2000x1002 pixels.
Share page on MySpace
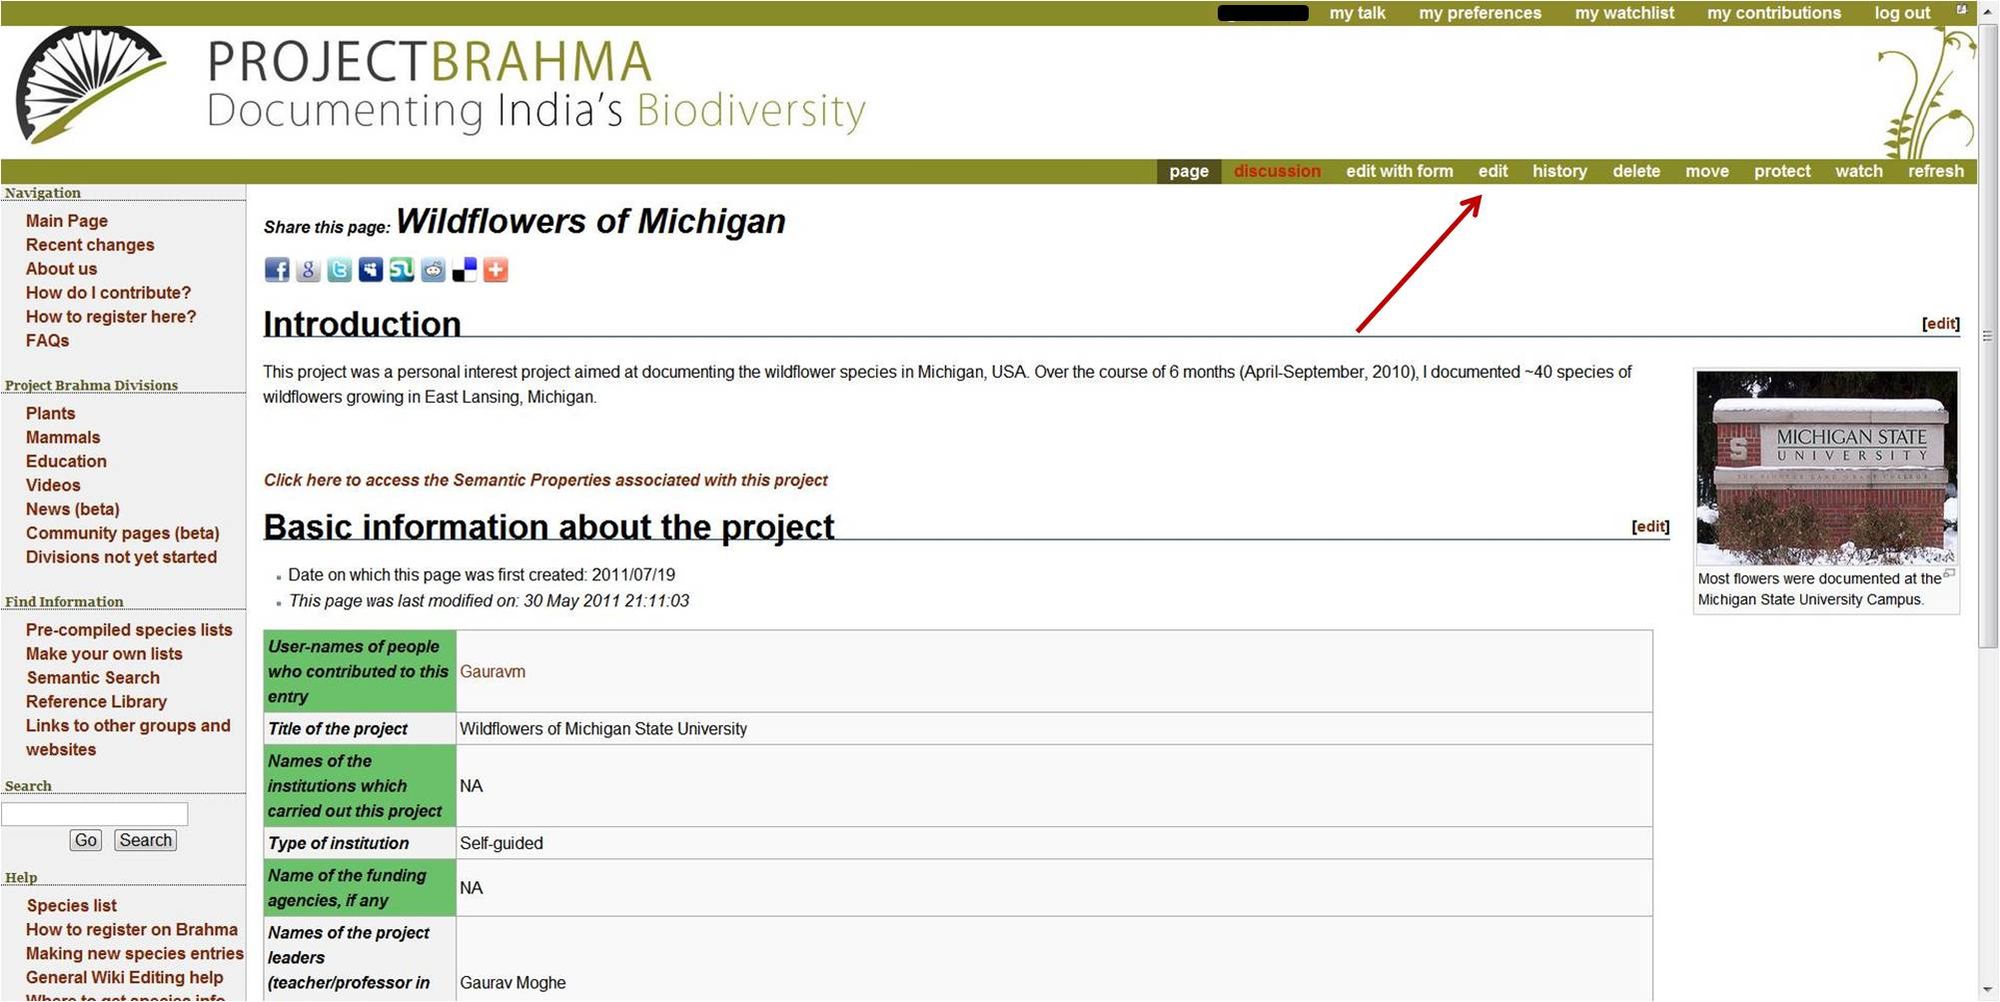tap(371, 269)
